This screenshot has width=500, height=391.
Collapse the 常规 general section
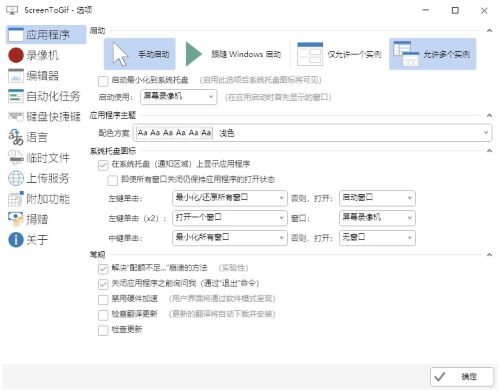tap(489, 255)
